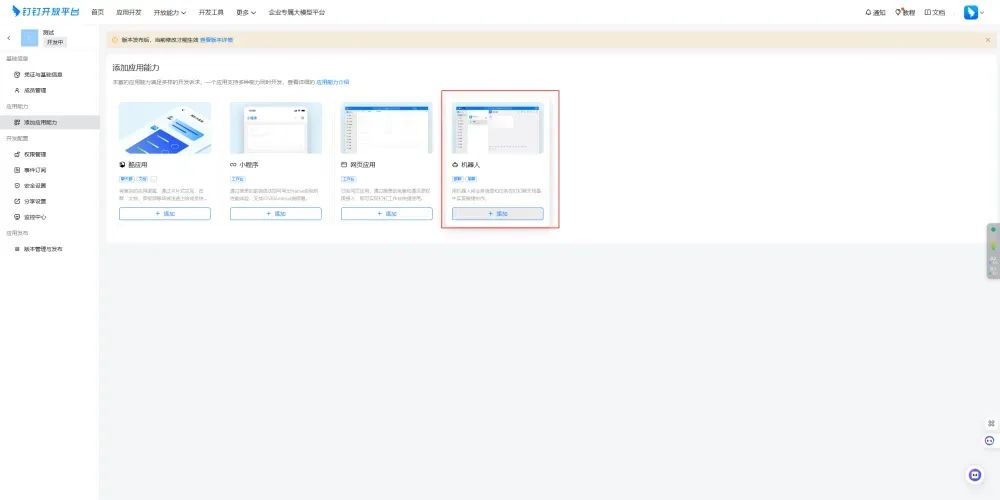
Task: Click the 查看版本详情 link in the banner
Action: [216, 40]
